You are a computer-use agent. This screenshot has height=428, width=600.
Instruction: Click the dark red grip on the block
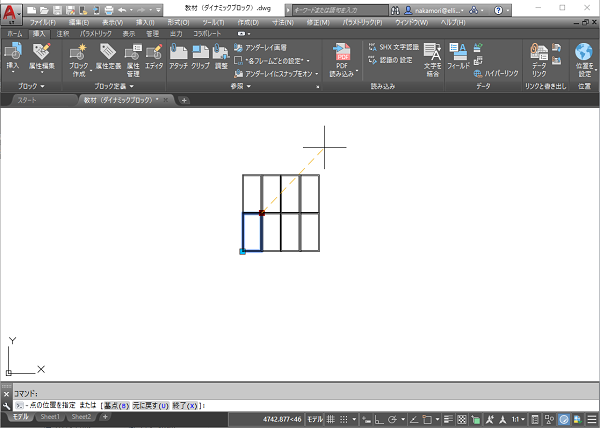click(x=262, y=213)
